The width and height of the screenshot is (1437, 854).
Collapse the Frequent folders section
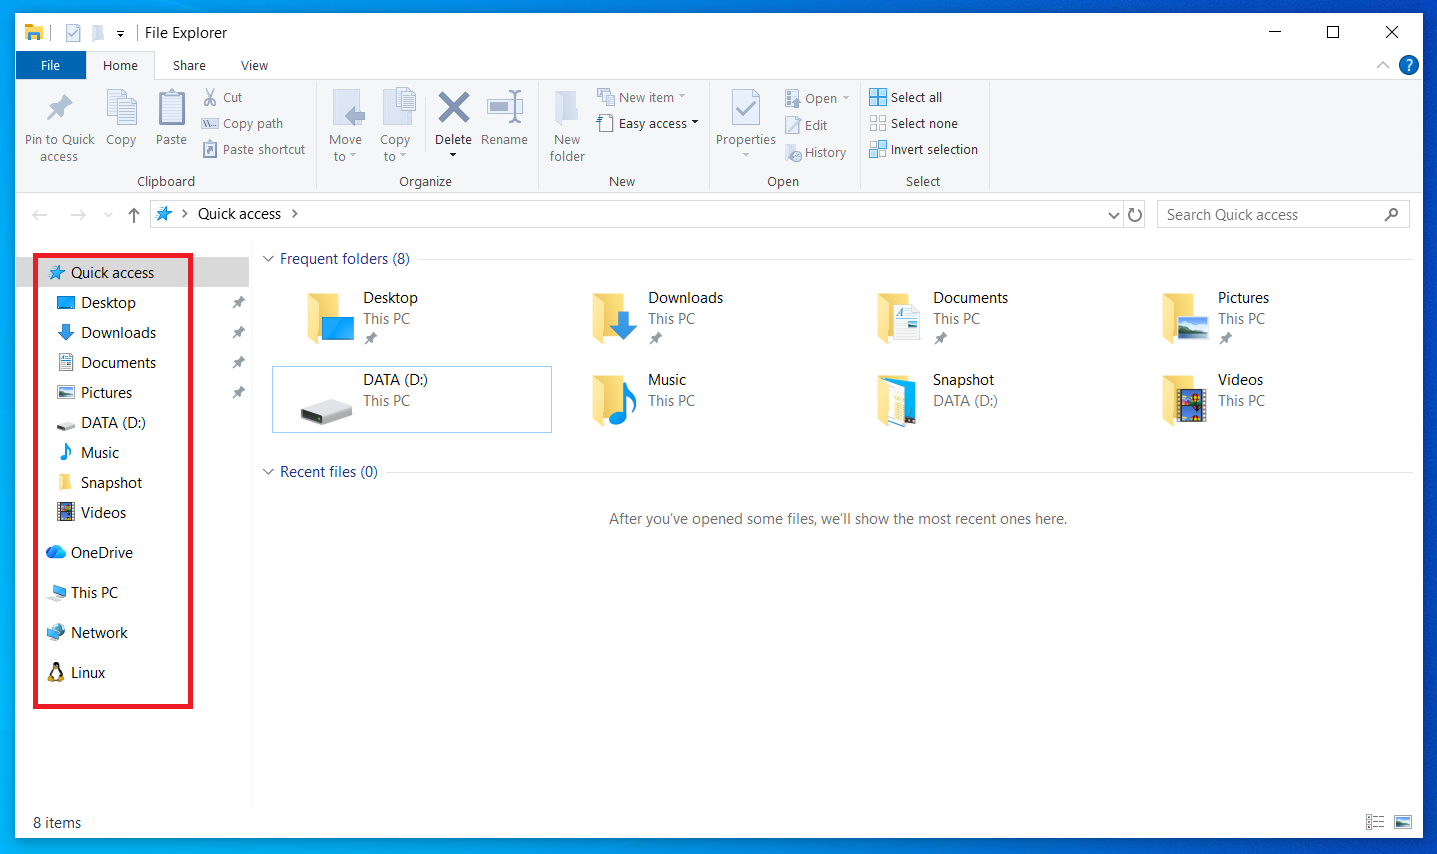point(268,258)
